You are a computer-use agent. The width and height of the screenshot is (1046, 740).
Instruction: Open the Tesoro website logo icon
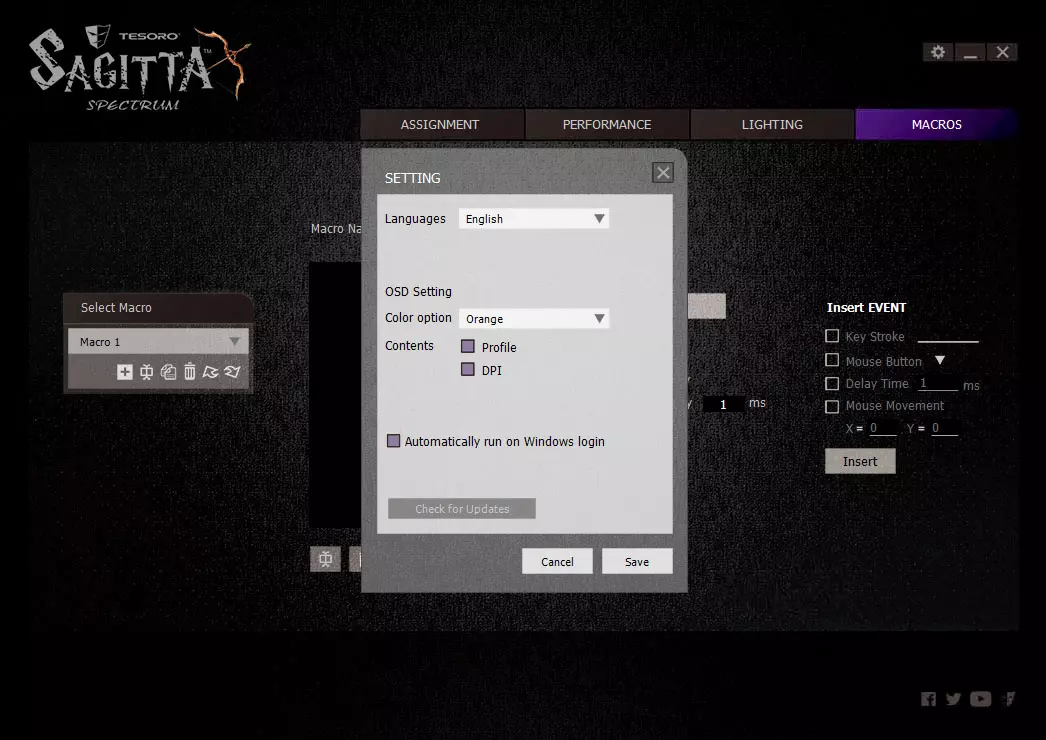pyautogui.click(x=1009, y=699)
